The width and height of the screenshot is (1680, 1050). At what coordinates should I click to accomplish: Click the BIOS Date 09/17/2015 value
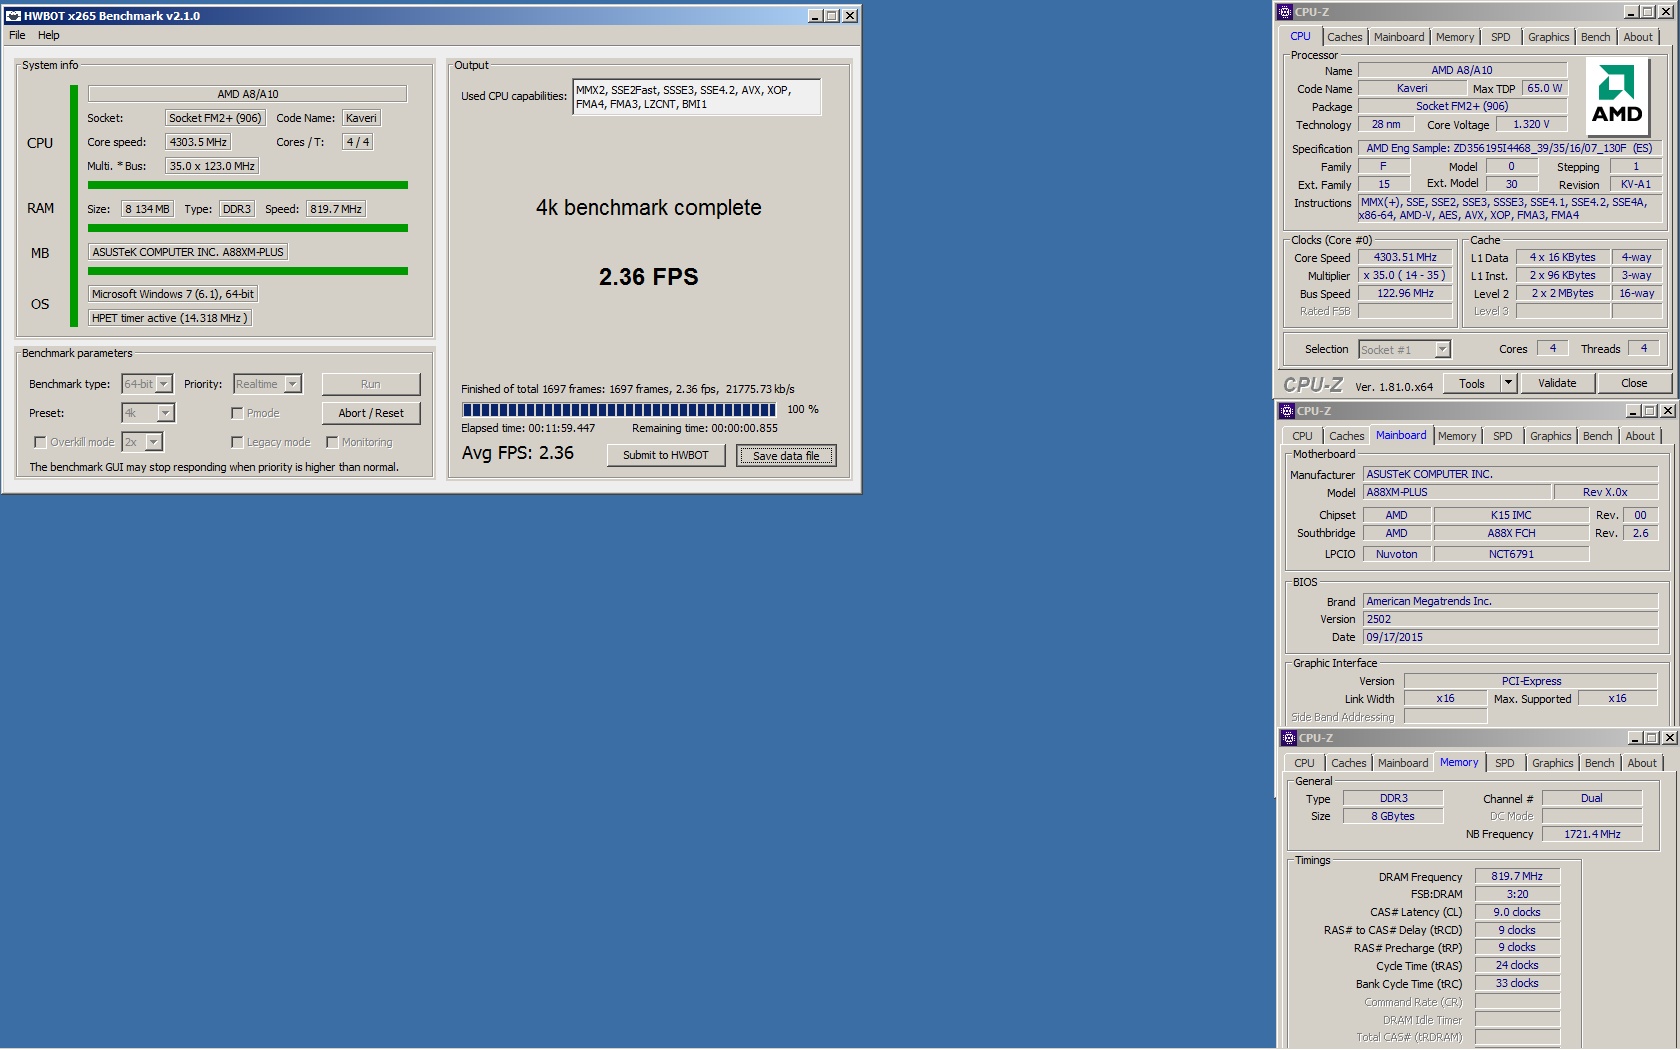tap(1510, 637)
